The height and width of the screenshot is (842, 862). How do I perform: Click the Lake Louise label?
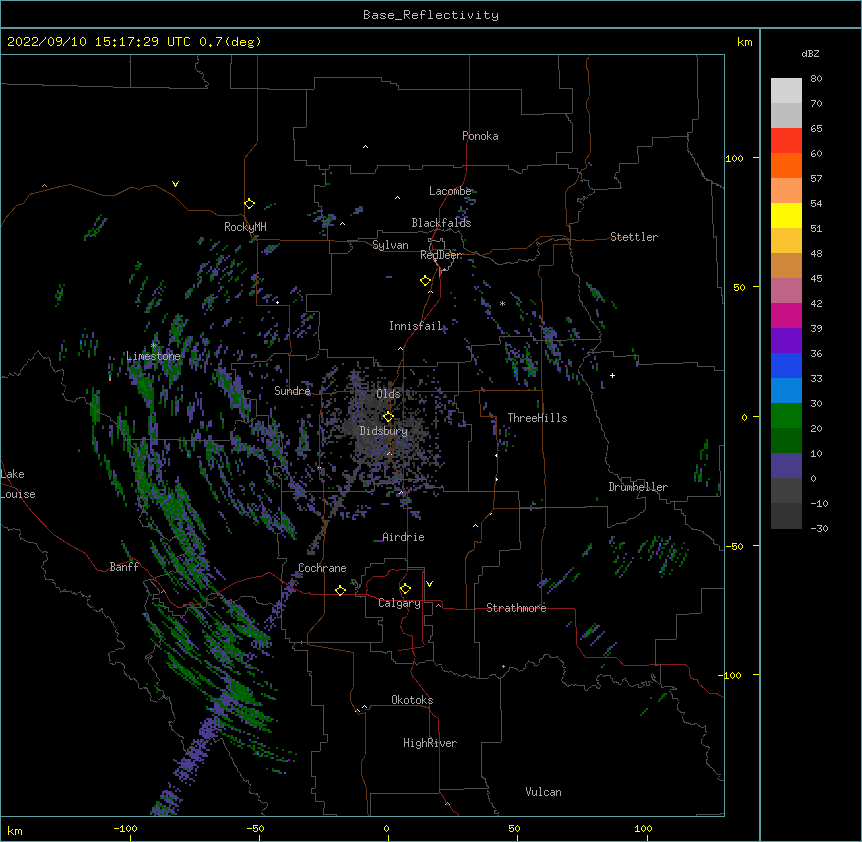pos(17,484)
